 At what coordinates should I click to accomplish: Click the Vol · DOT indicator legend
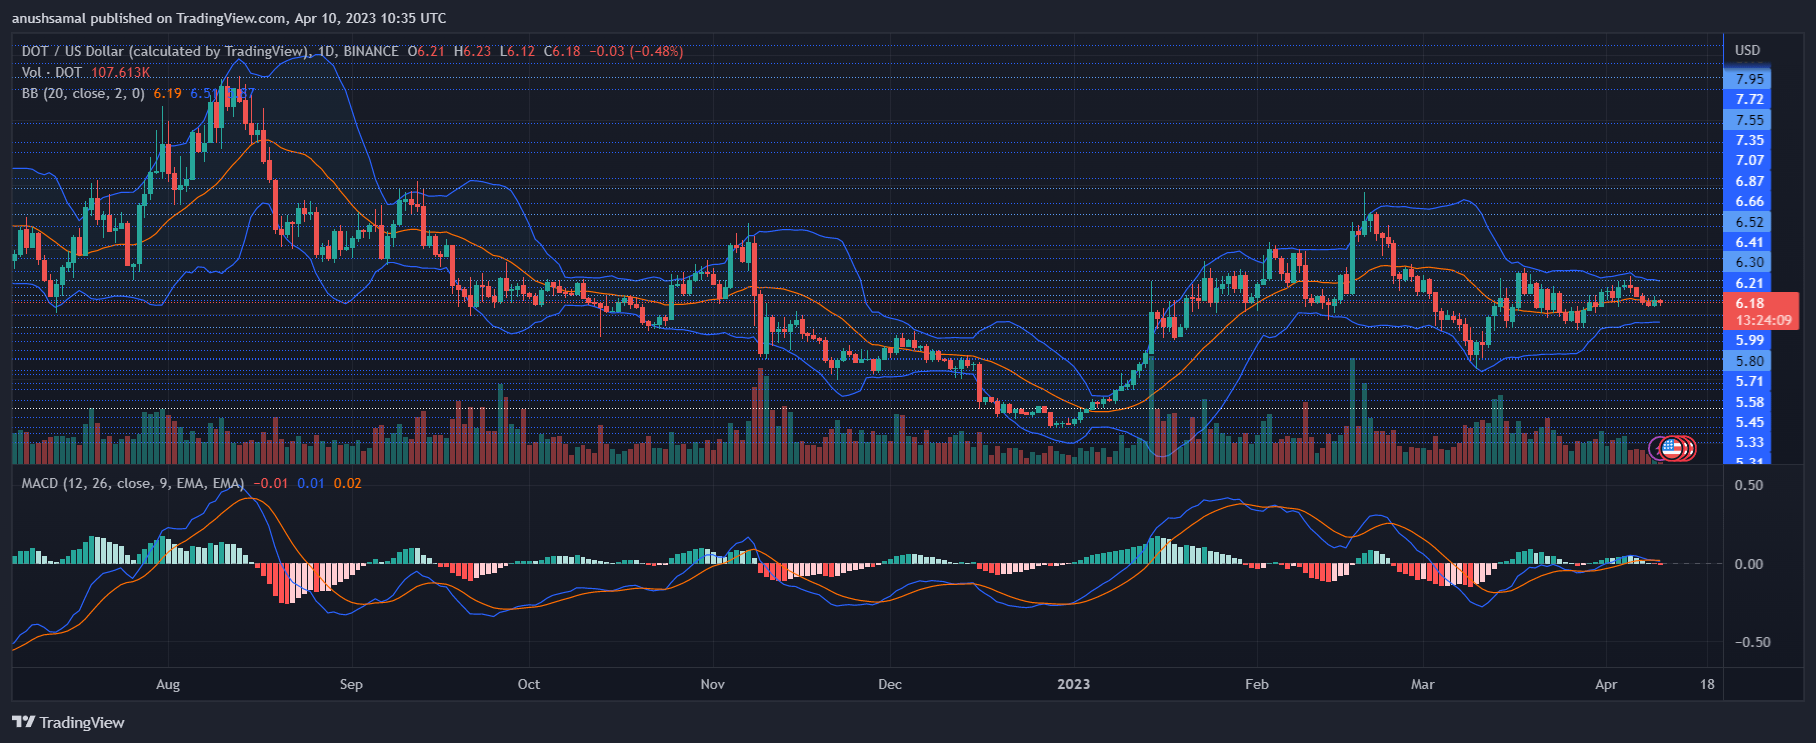pyautogui.click(x=52, y=72)
